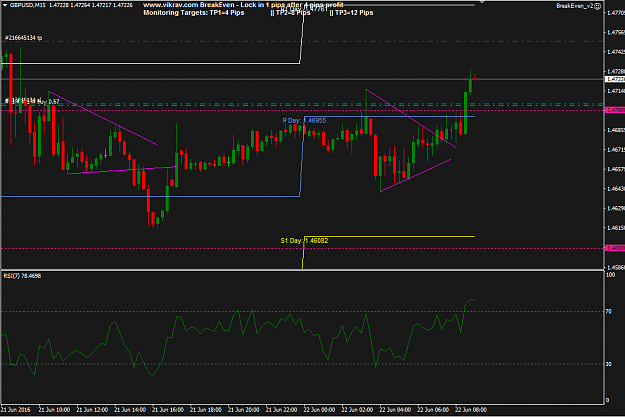Select the buy 0.57 order entry label
The width and height of the screenshot is (625, 417).
pyautogui.click(x=32, y=101)
